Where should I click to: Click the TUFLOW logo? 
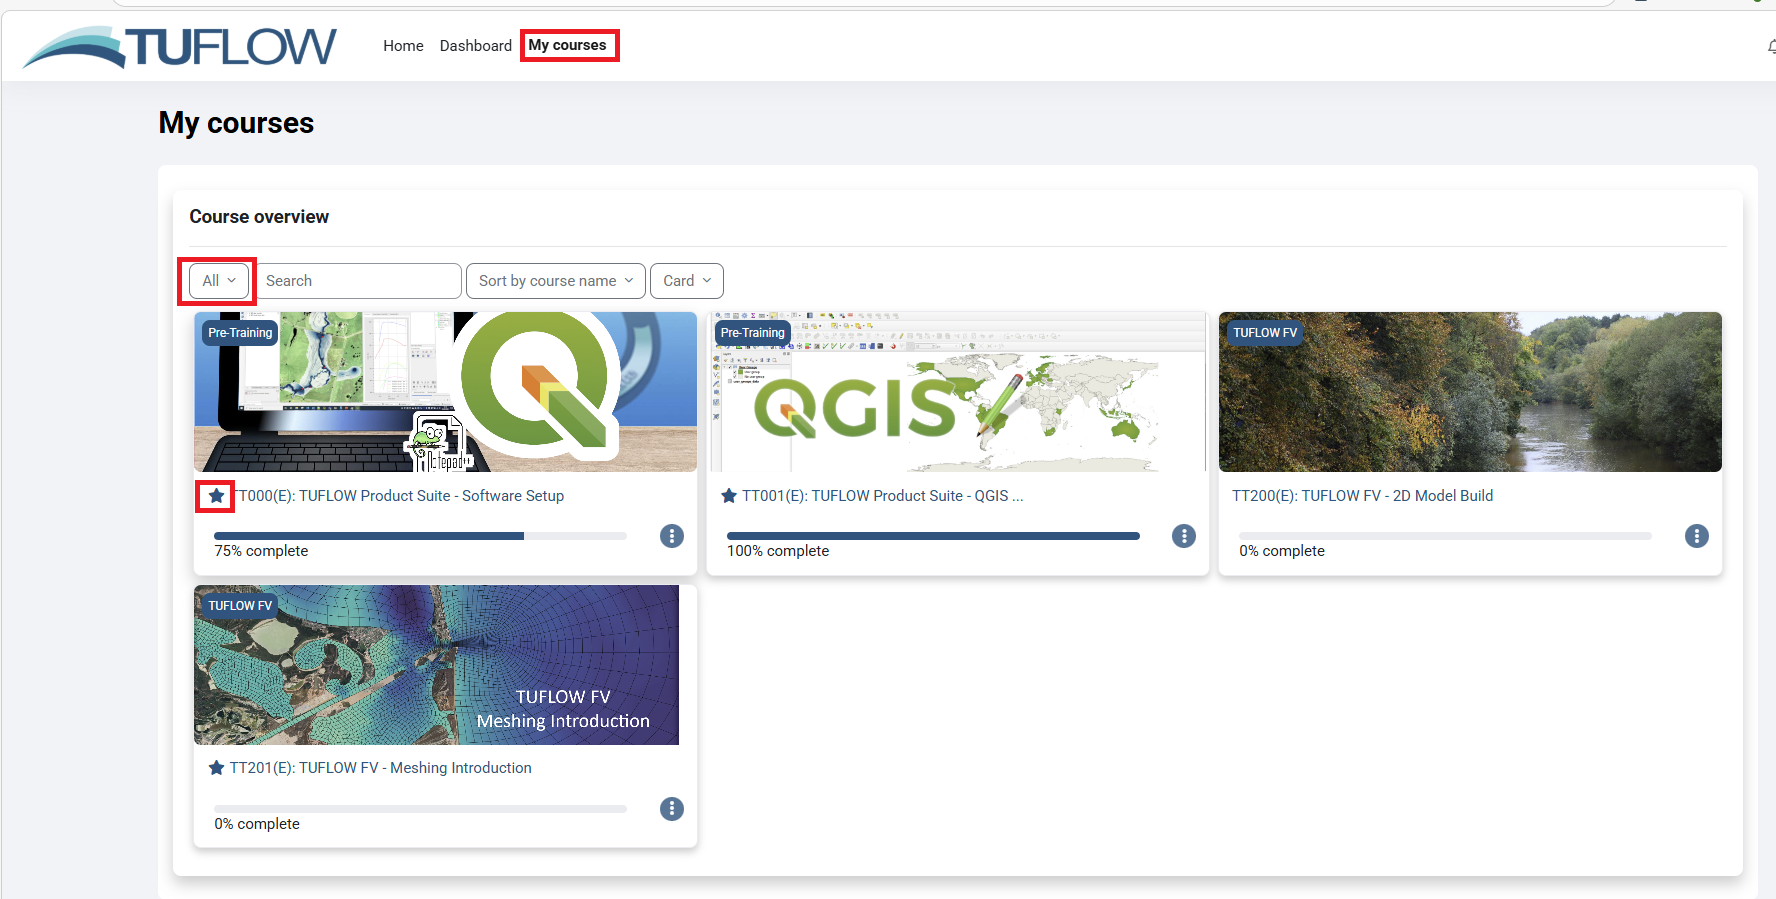click(x=180, y=46)
